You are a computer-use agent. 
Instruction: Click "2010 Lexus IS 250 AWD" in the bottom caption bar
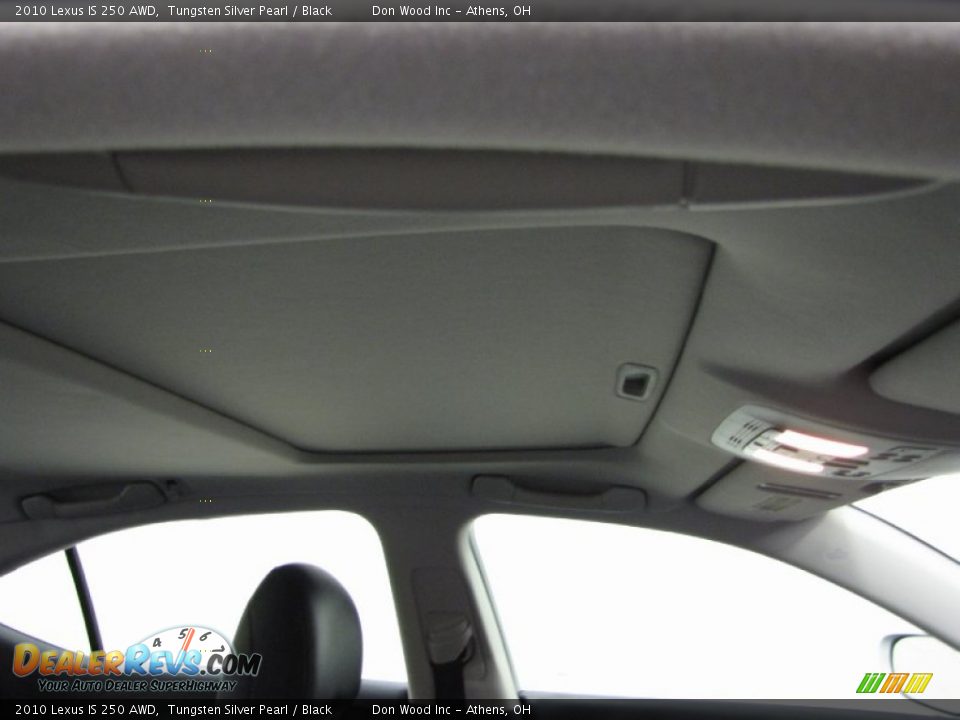click(86, 710)
